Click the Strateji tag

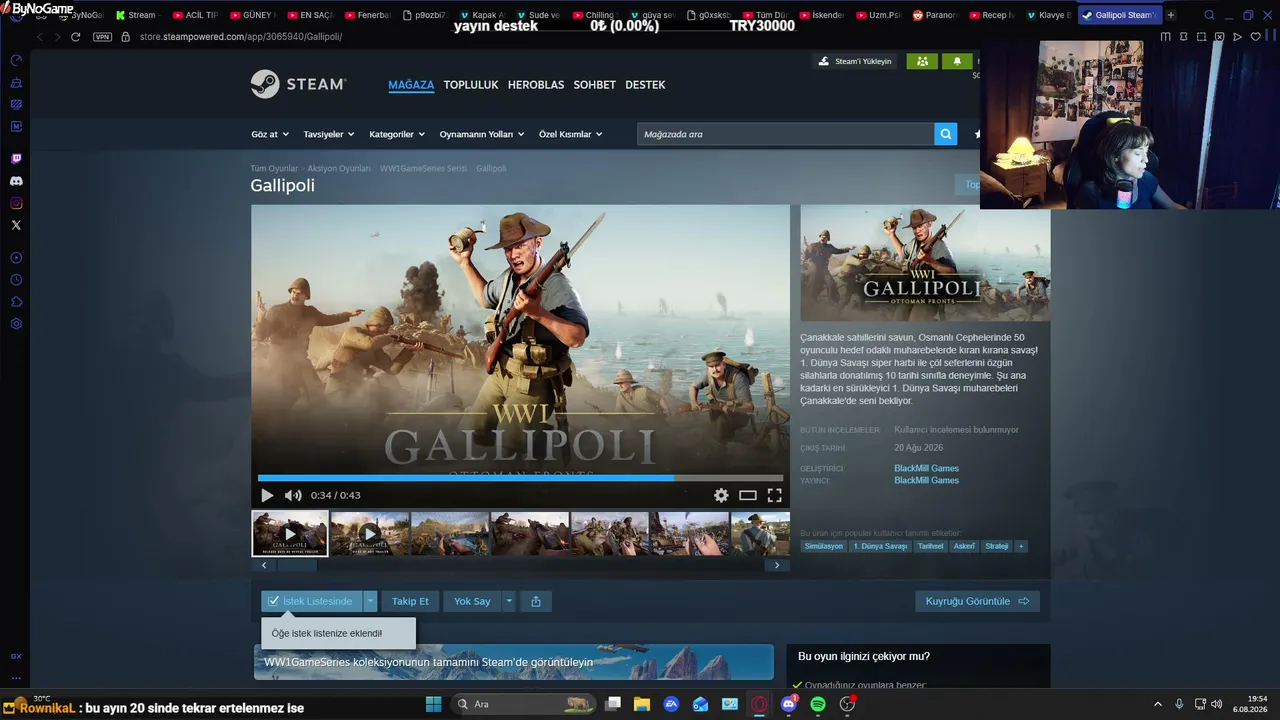point(997,546)
